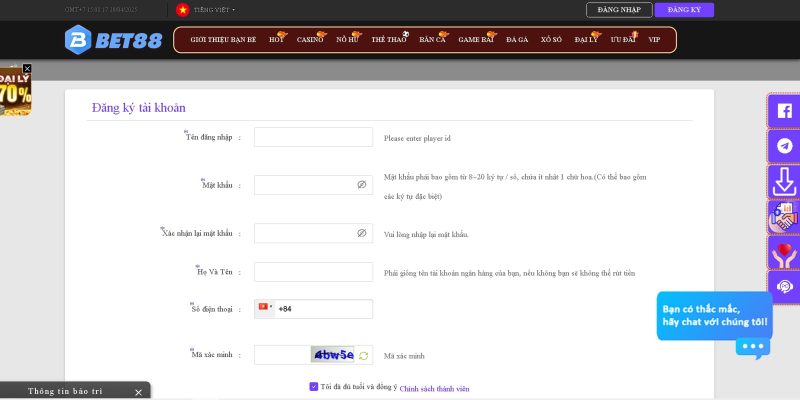Screen dimensions: 800x400
Task: Open the chat bubble with three dots
Action: coord(753,347)
